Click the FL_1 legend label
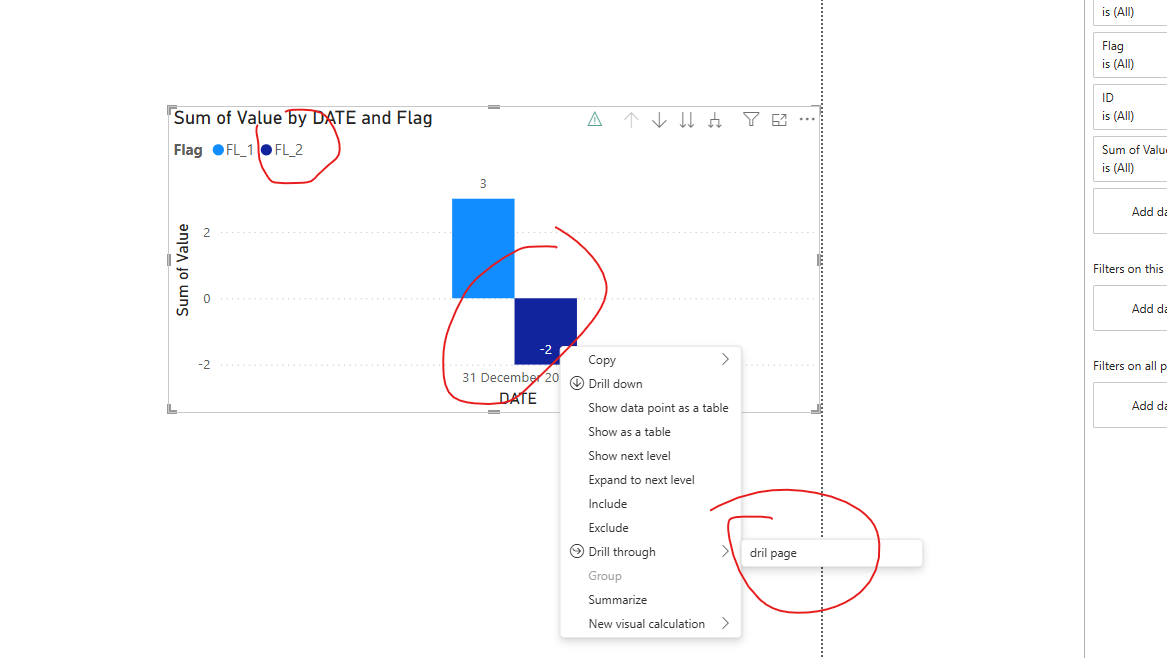 pyautogui.click(x=240, y=150)
